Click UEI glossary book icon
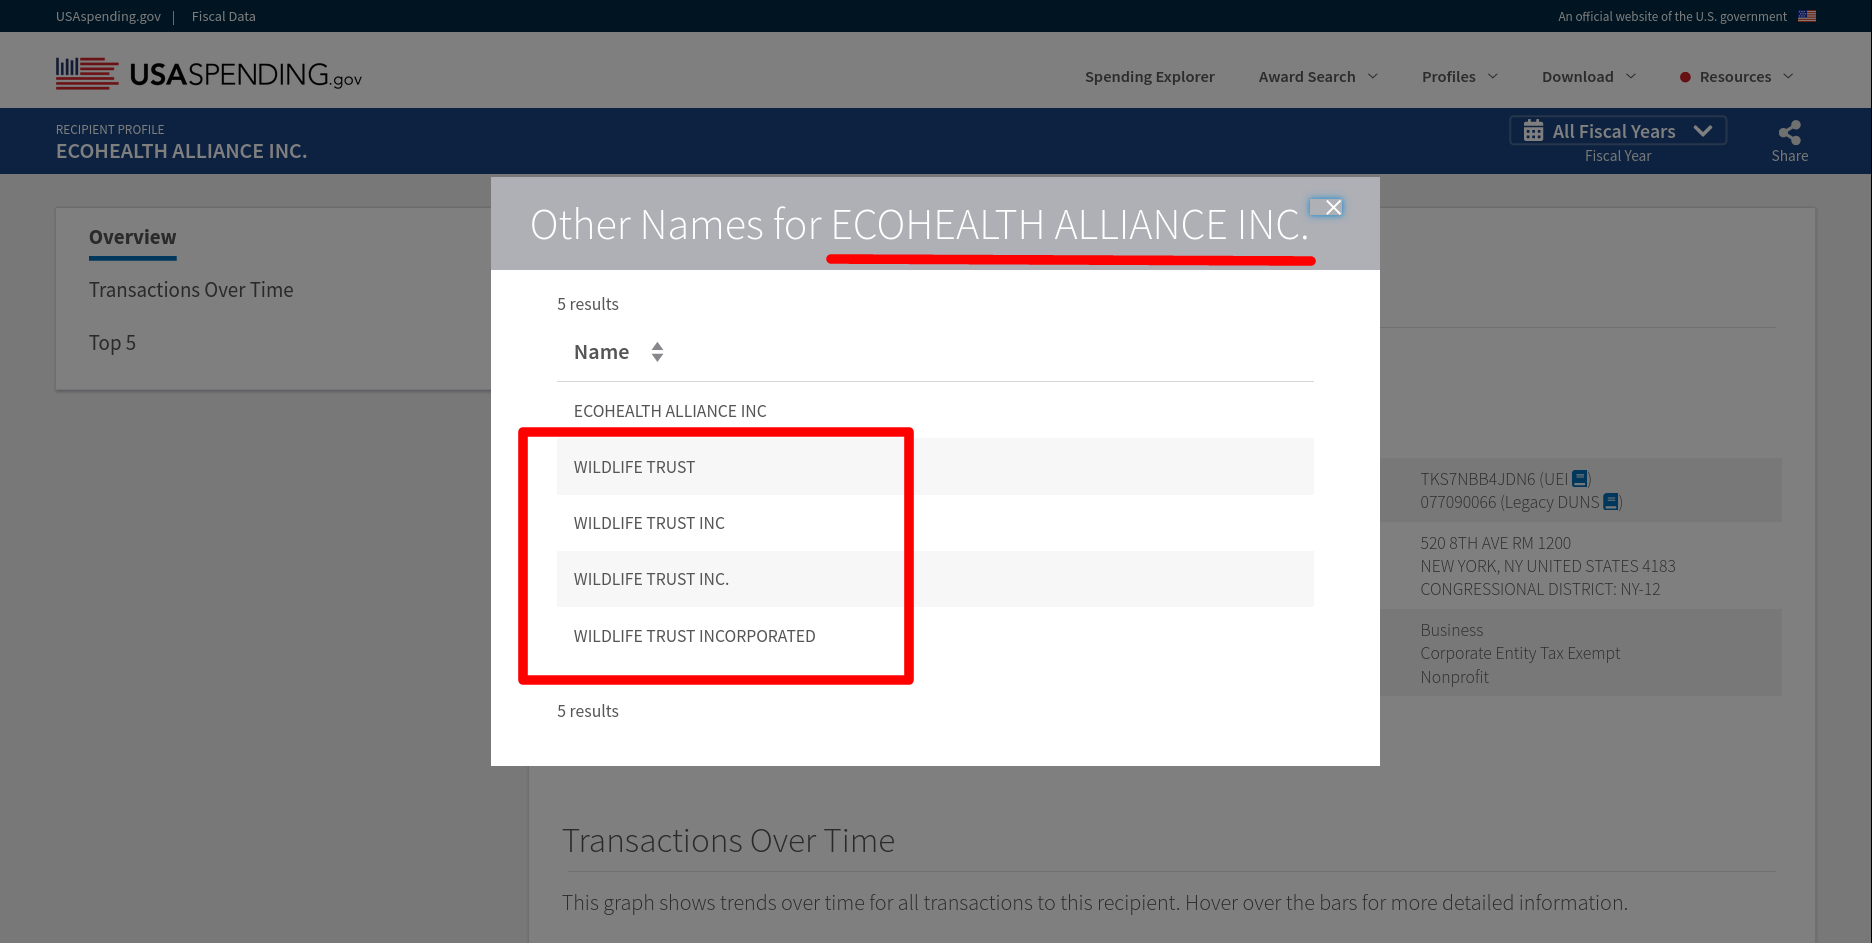Screen dimensions: 1872x943 click(1580, 479)
